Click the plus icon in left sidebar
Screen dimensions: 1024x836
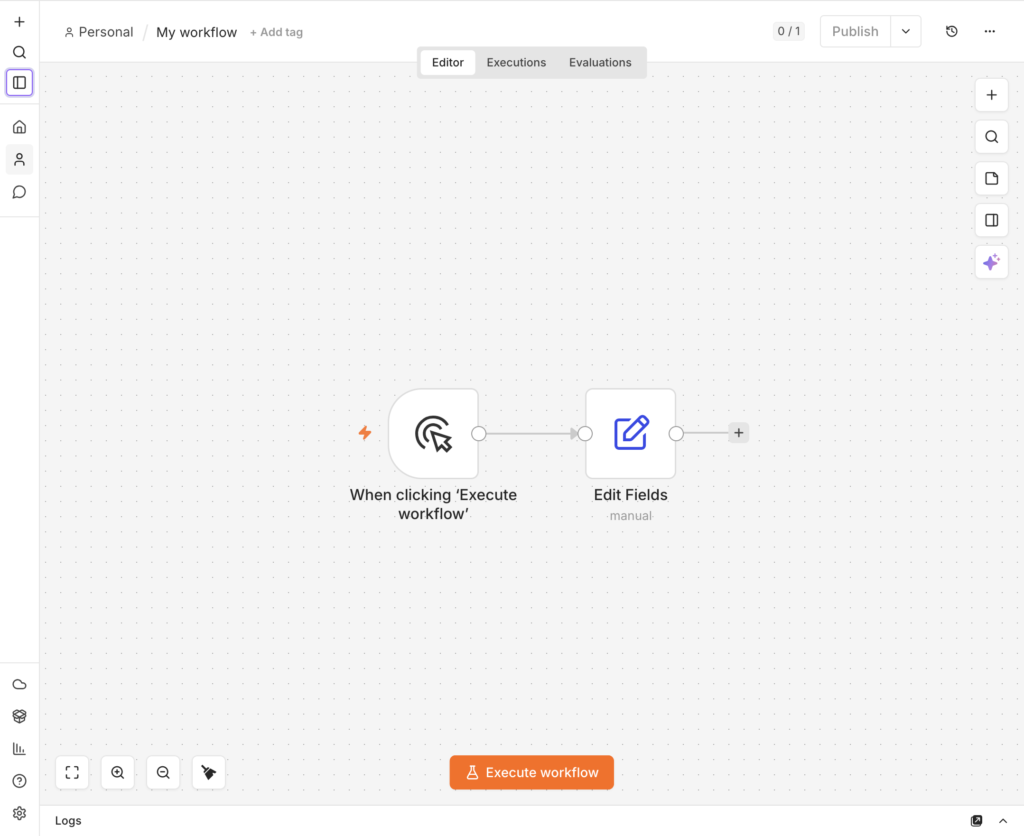click(x=20, y=22)
